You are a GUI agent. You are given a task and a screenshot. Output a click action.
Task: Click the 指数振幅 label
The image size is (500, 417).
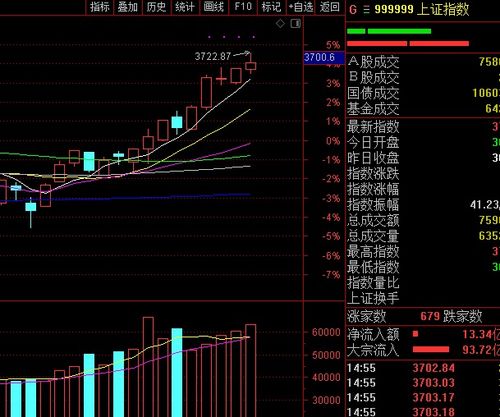(373, 204)
